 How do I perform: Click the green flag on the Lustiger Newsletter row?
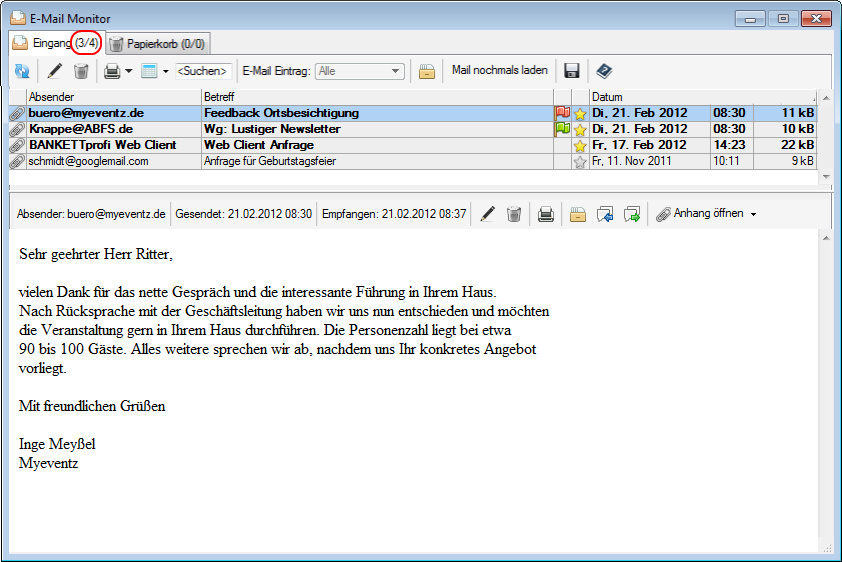[x=562, y=129]
